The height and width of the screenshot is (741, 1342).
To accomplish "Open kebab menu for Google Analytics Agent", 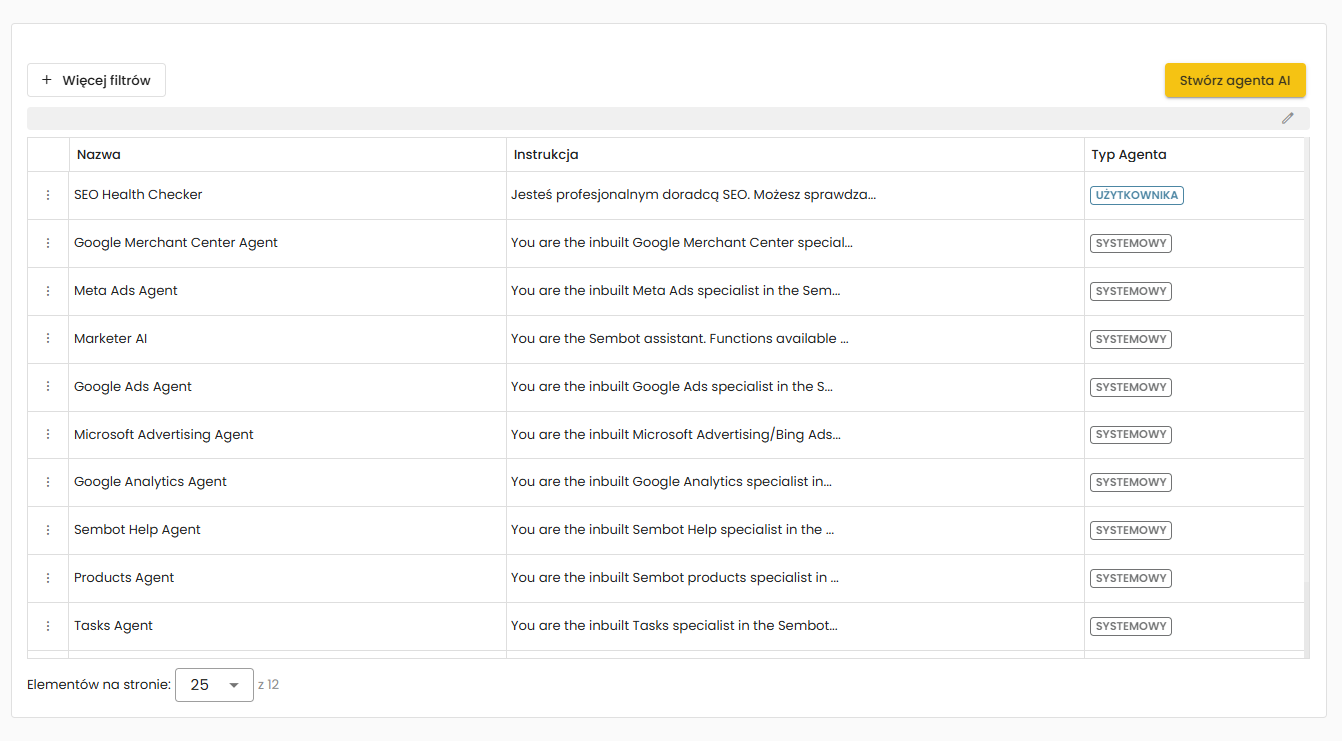I will pos(48,482).
